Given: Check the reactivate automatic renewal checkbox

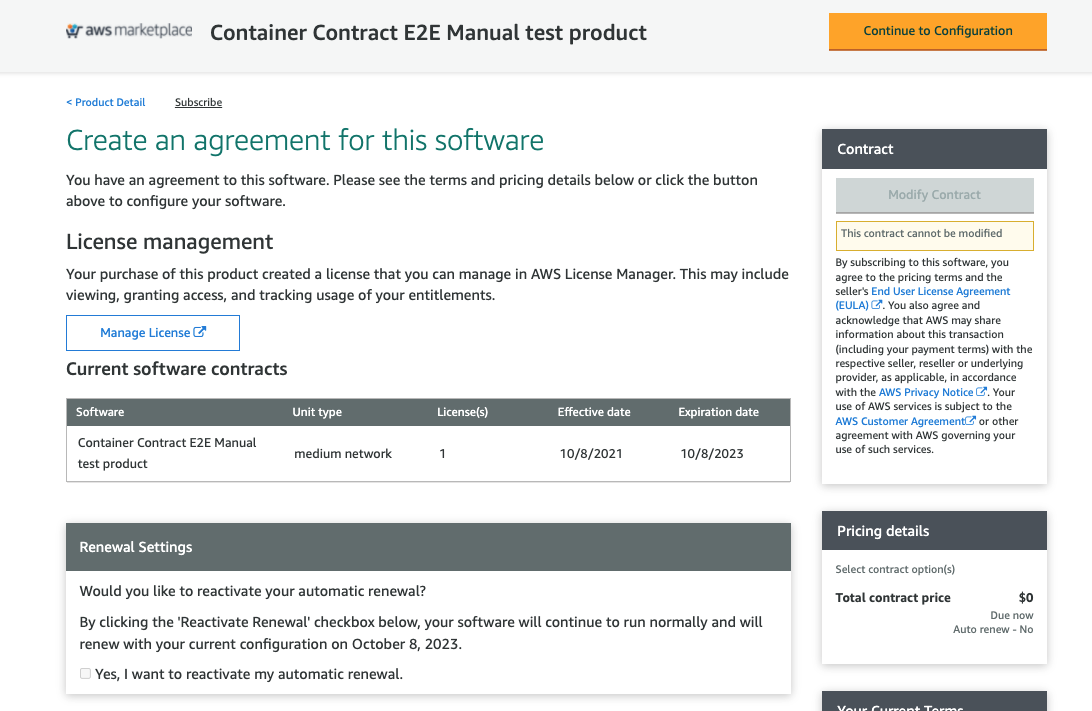Looking at the screenshot, I should [x=85, y=674].
